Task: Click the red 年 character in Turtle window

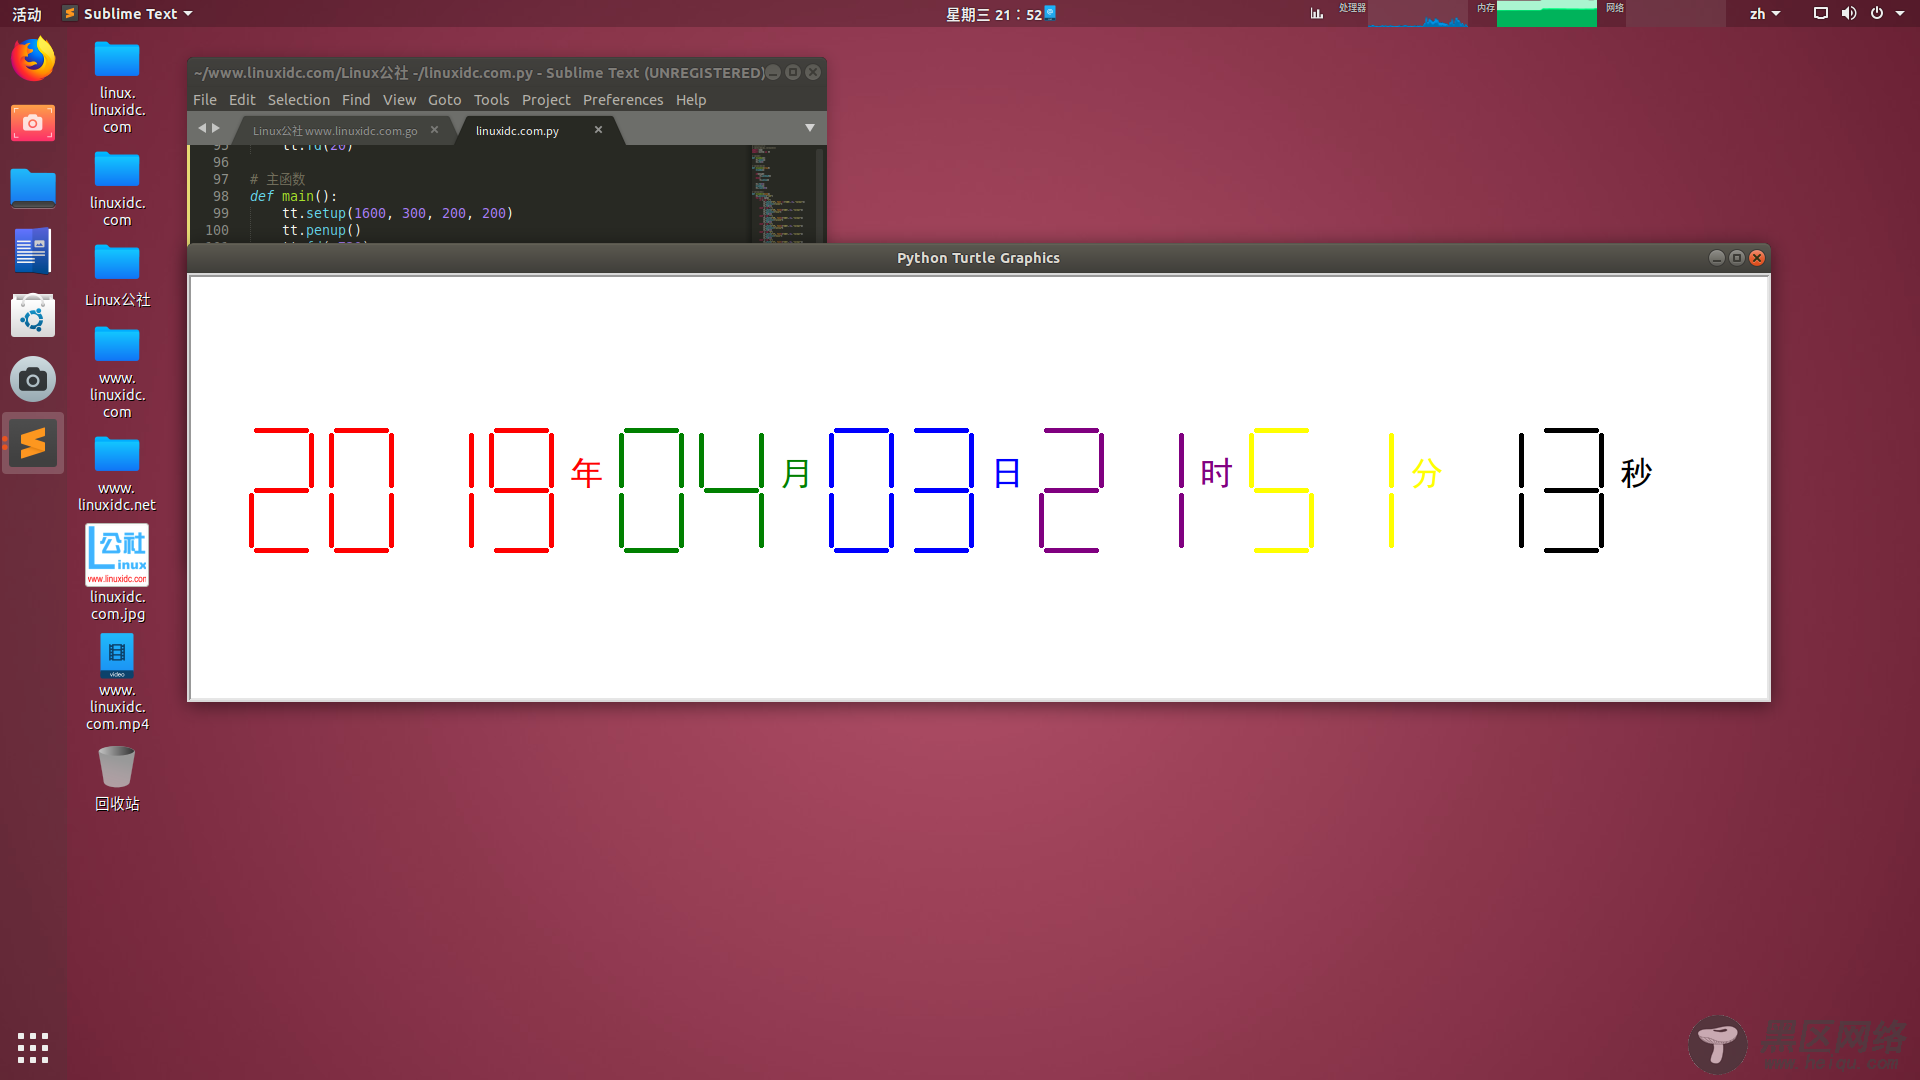Action: click(586, 473)
